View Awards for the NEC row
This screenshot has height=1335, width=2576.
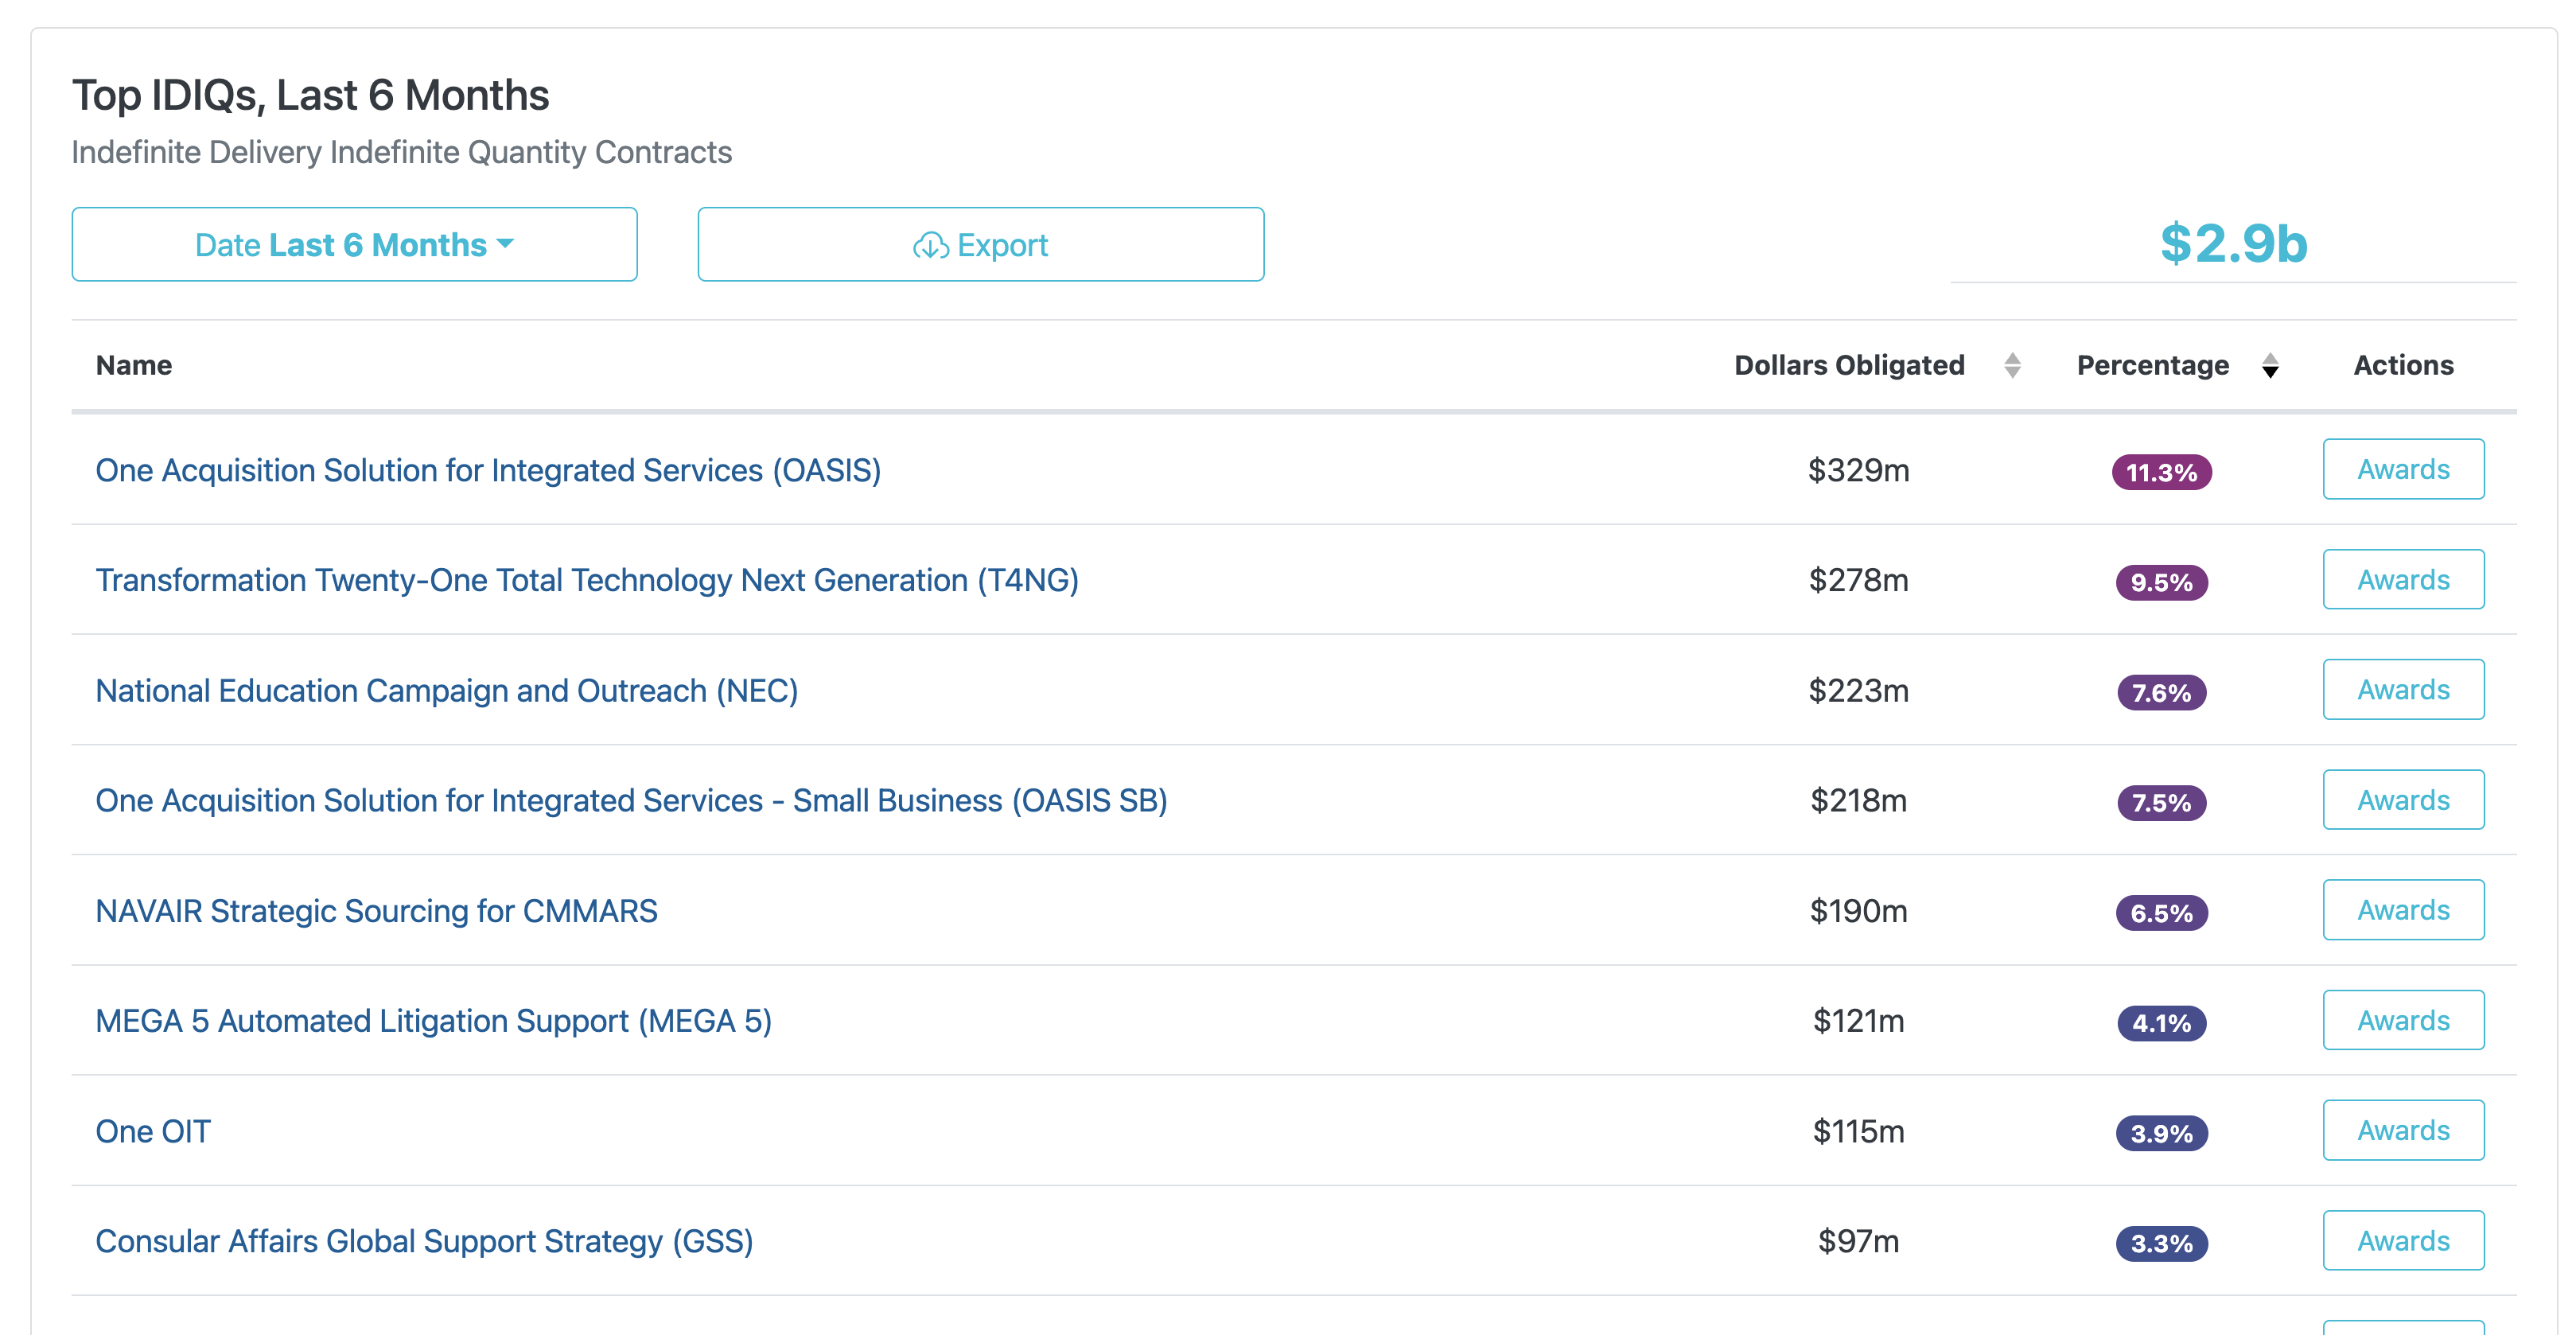click(2403, 689)
